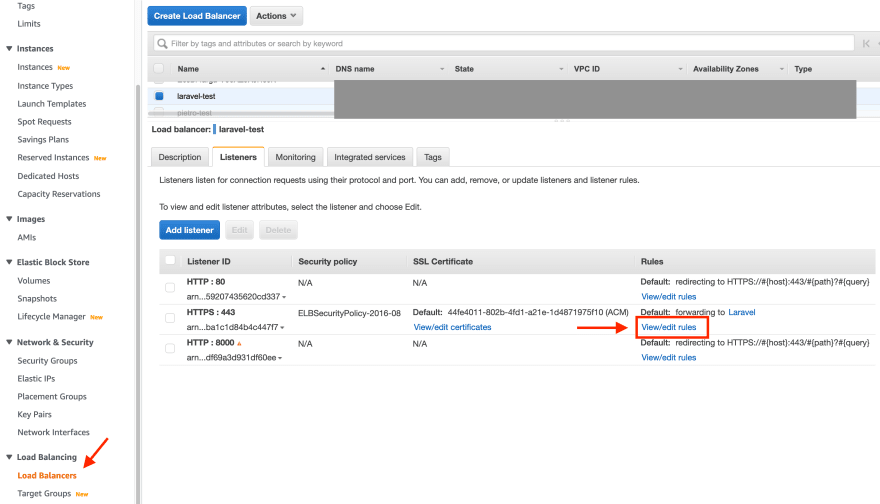Open View/edit rules for HTTP : 8000
Image resolution: width=880 pixels, height=504 pixels.
(x=668, y=358)
